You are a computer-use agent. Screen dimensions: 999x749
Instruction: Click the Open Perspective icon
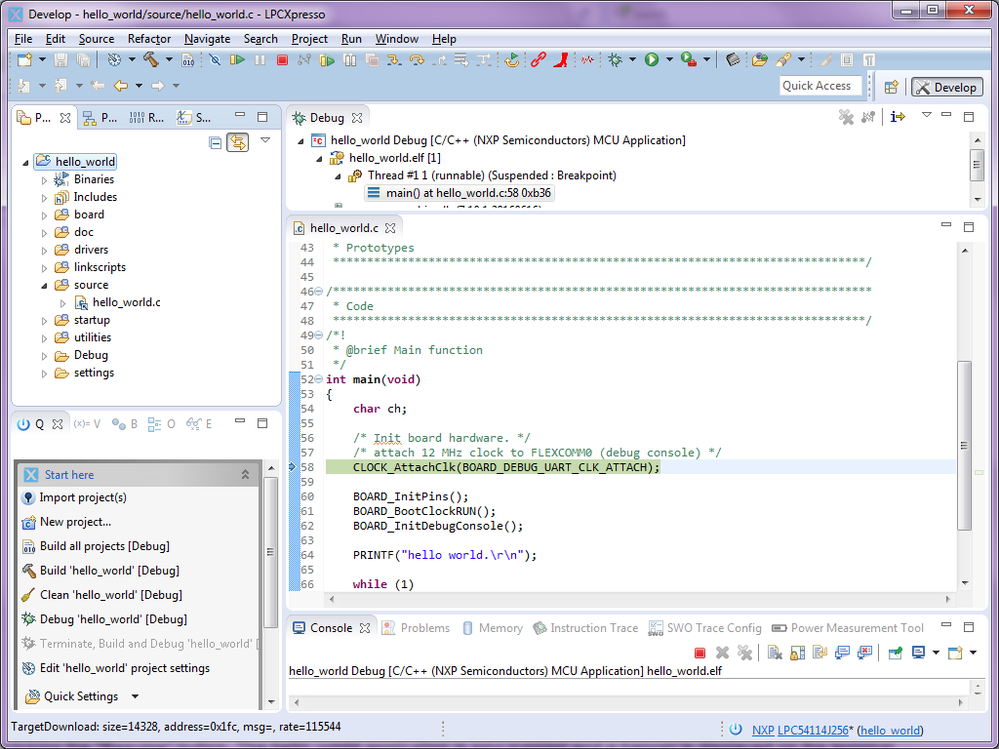pyautogui.click(x=891, y=87)
